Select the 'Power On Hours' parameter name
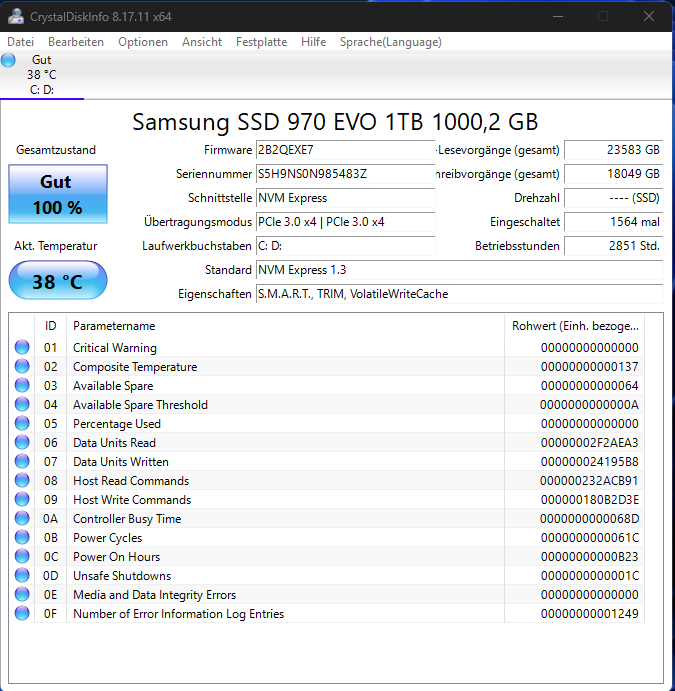 [116, 557]
